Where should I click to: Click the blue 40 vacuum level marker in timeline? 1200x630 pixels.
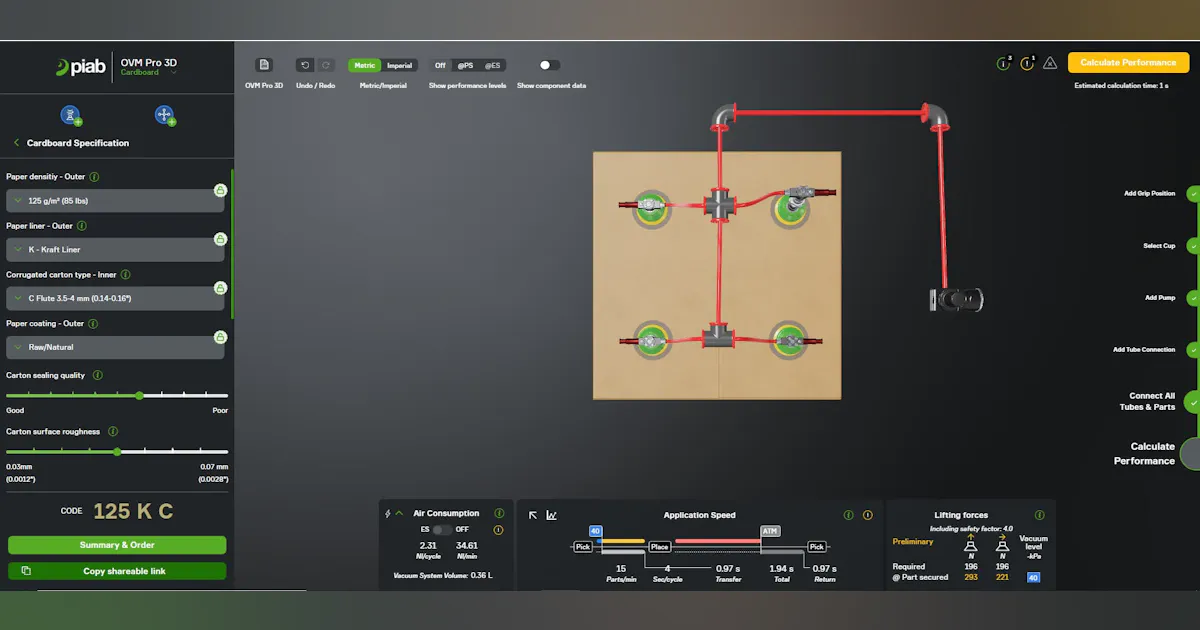coord(595,531)
